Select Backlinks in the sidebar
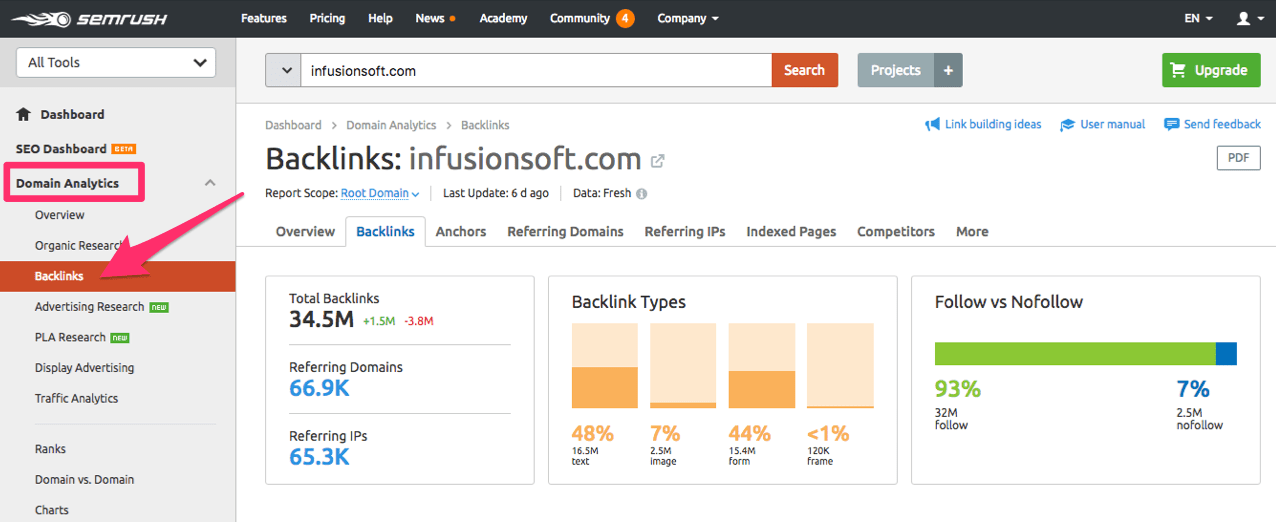Viewport: 1276px width, 522px height. click(x=118, y=276)
